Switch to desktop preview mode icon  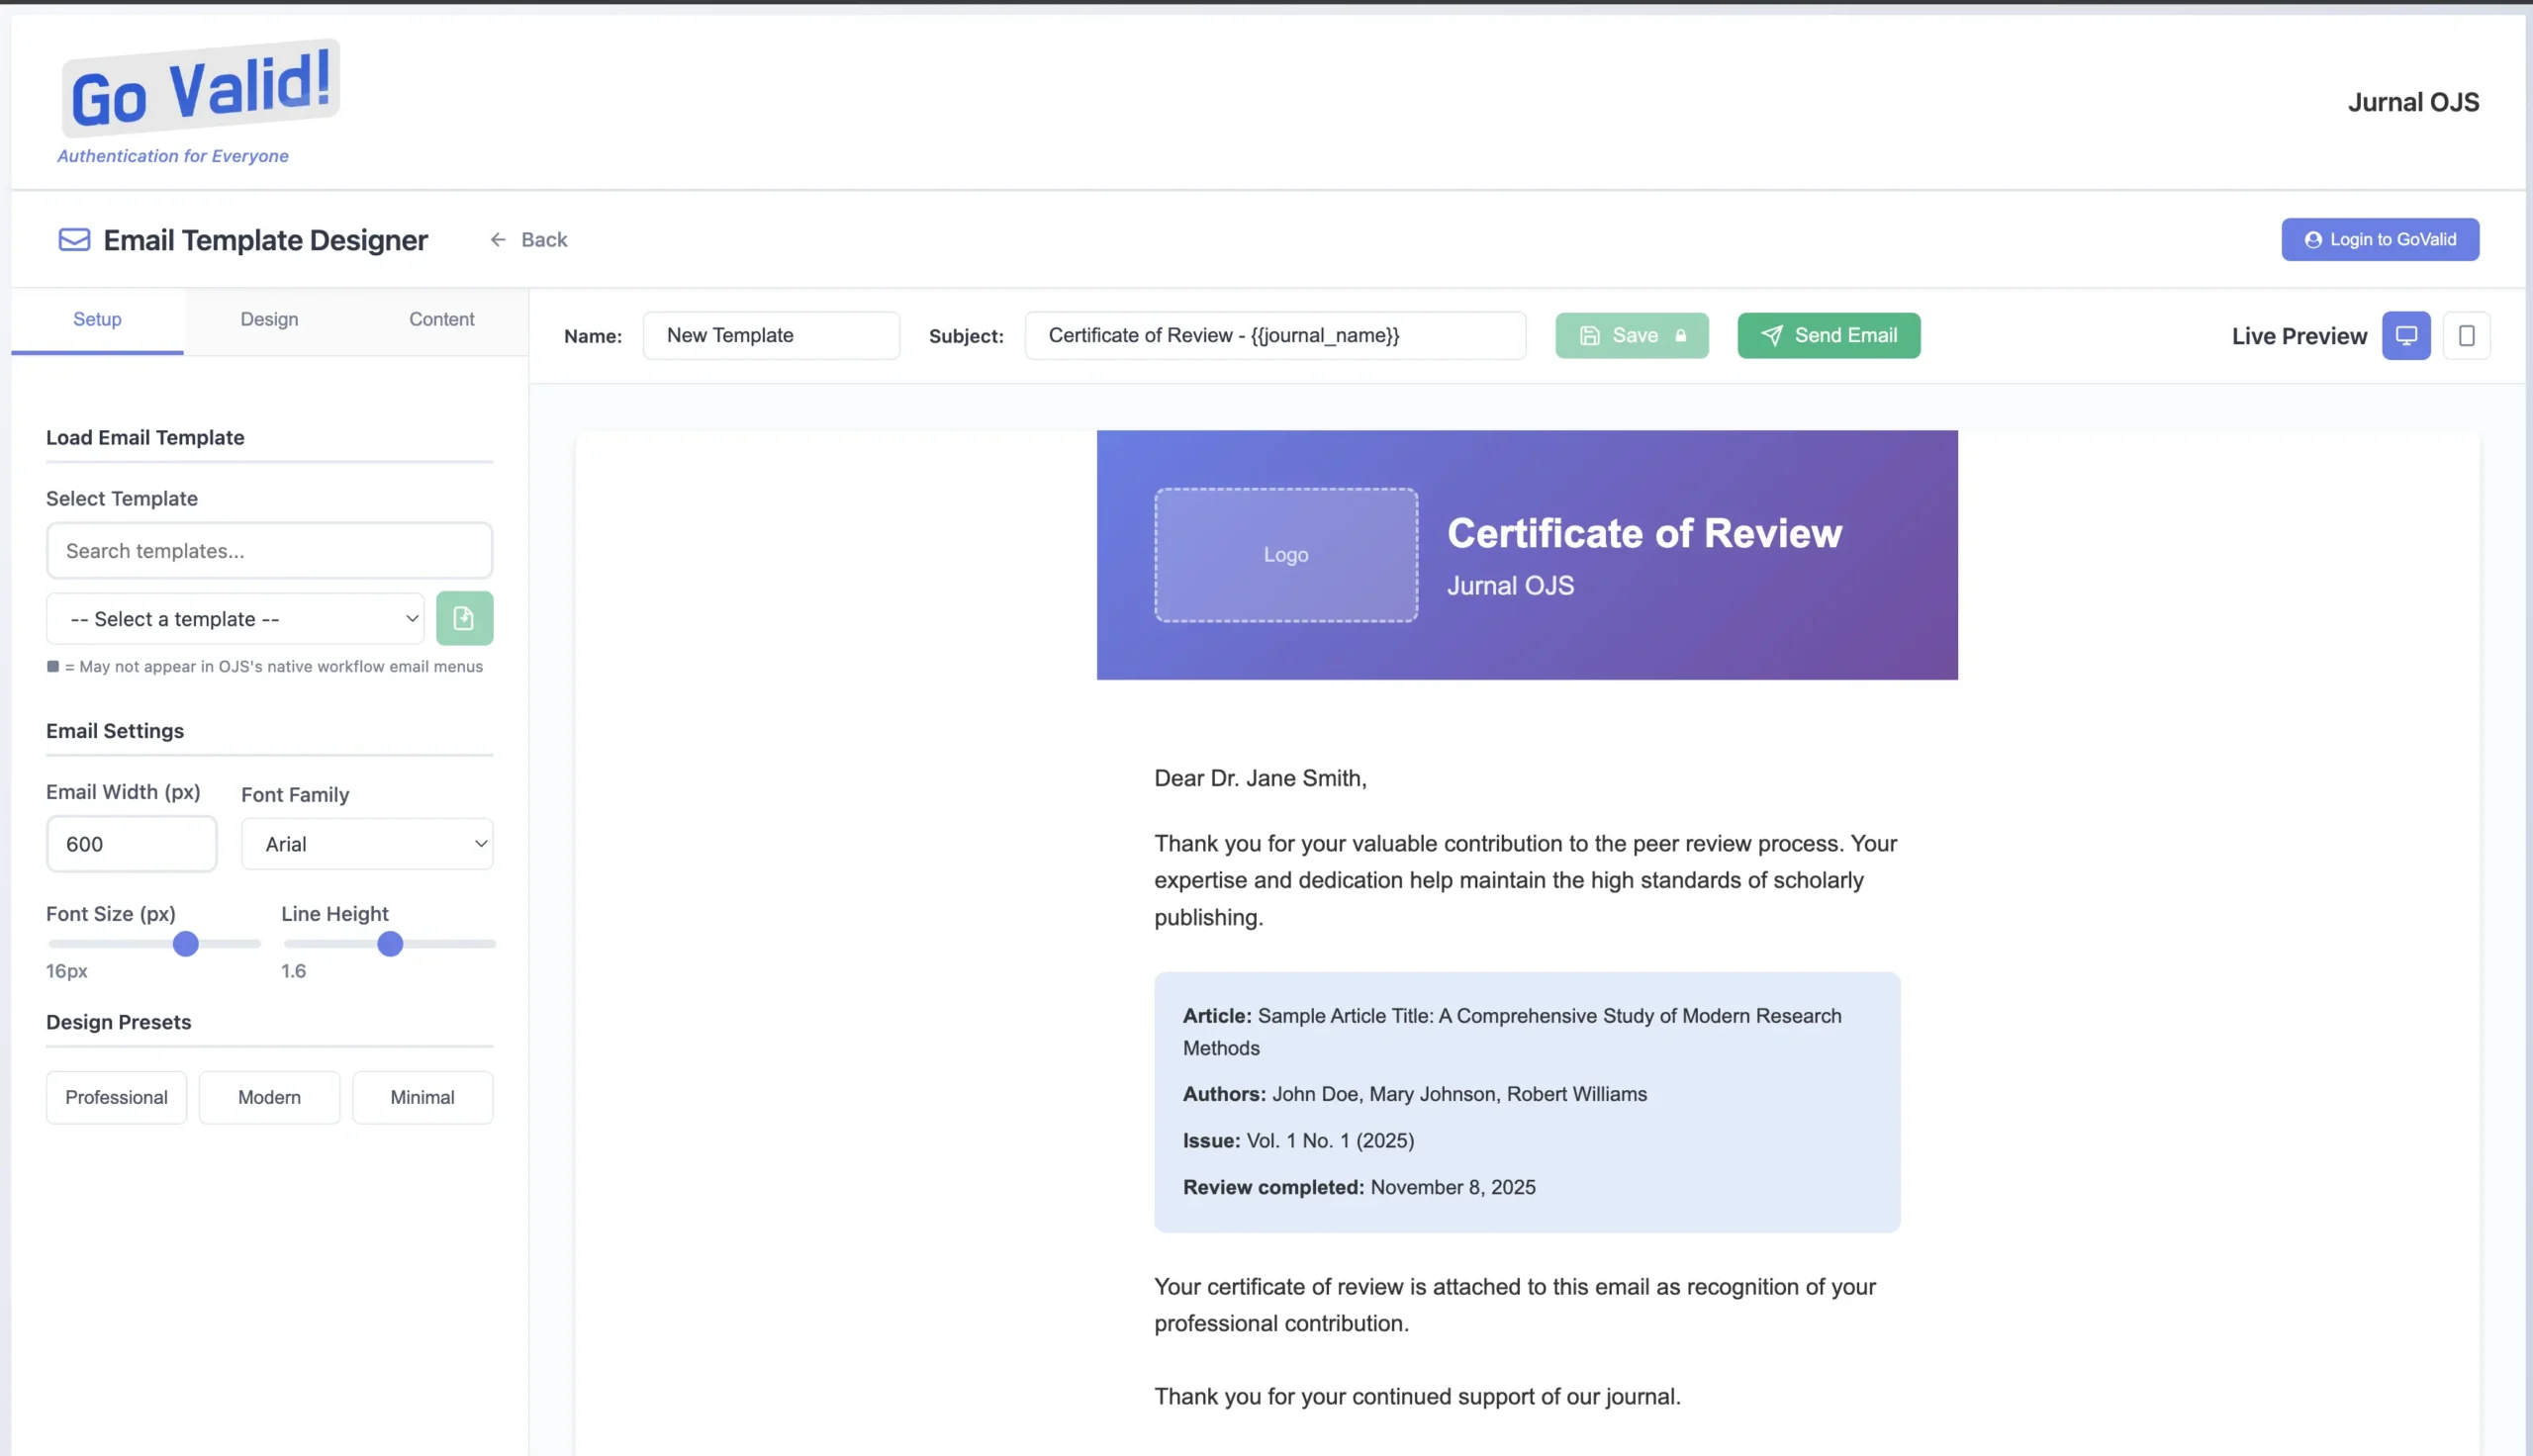pyautogui.click(x=2405, y=336)
